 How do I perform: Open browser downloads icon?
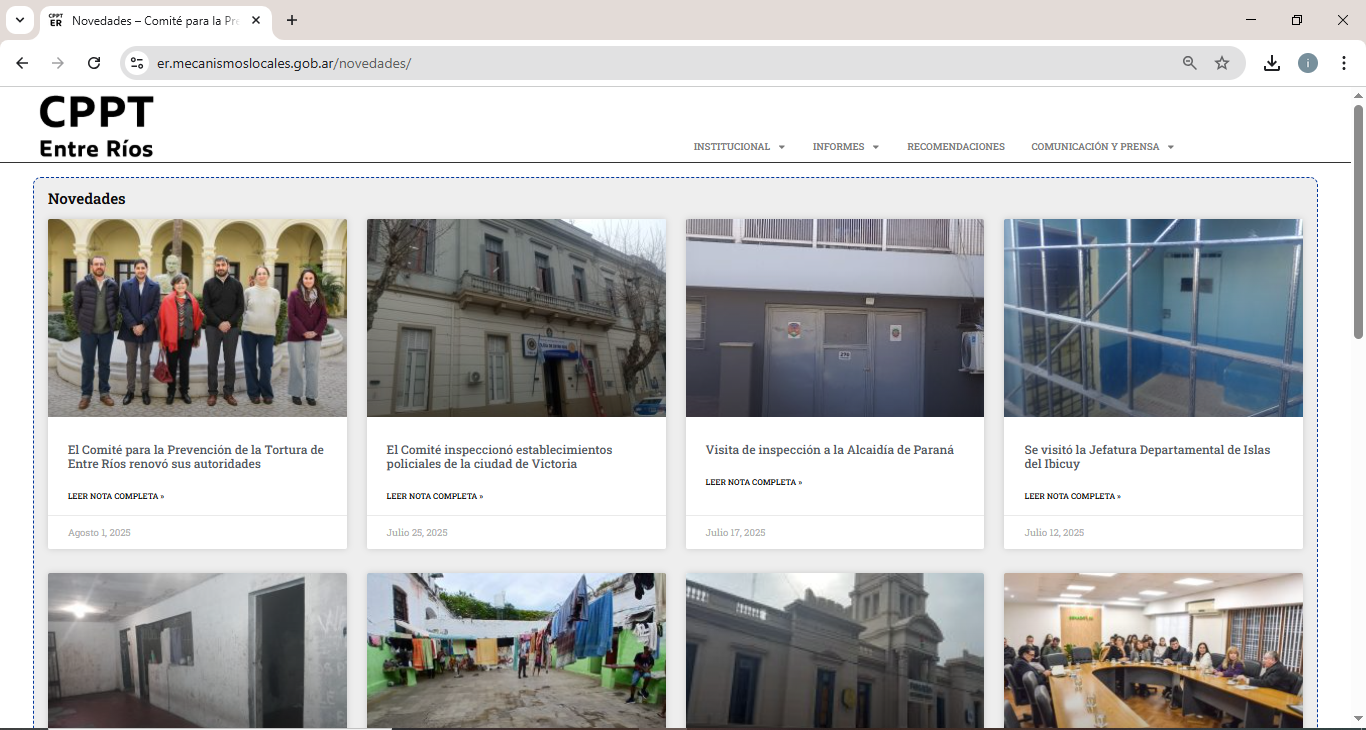coord(1271,63)
